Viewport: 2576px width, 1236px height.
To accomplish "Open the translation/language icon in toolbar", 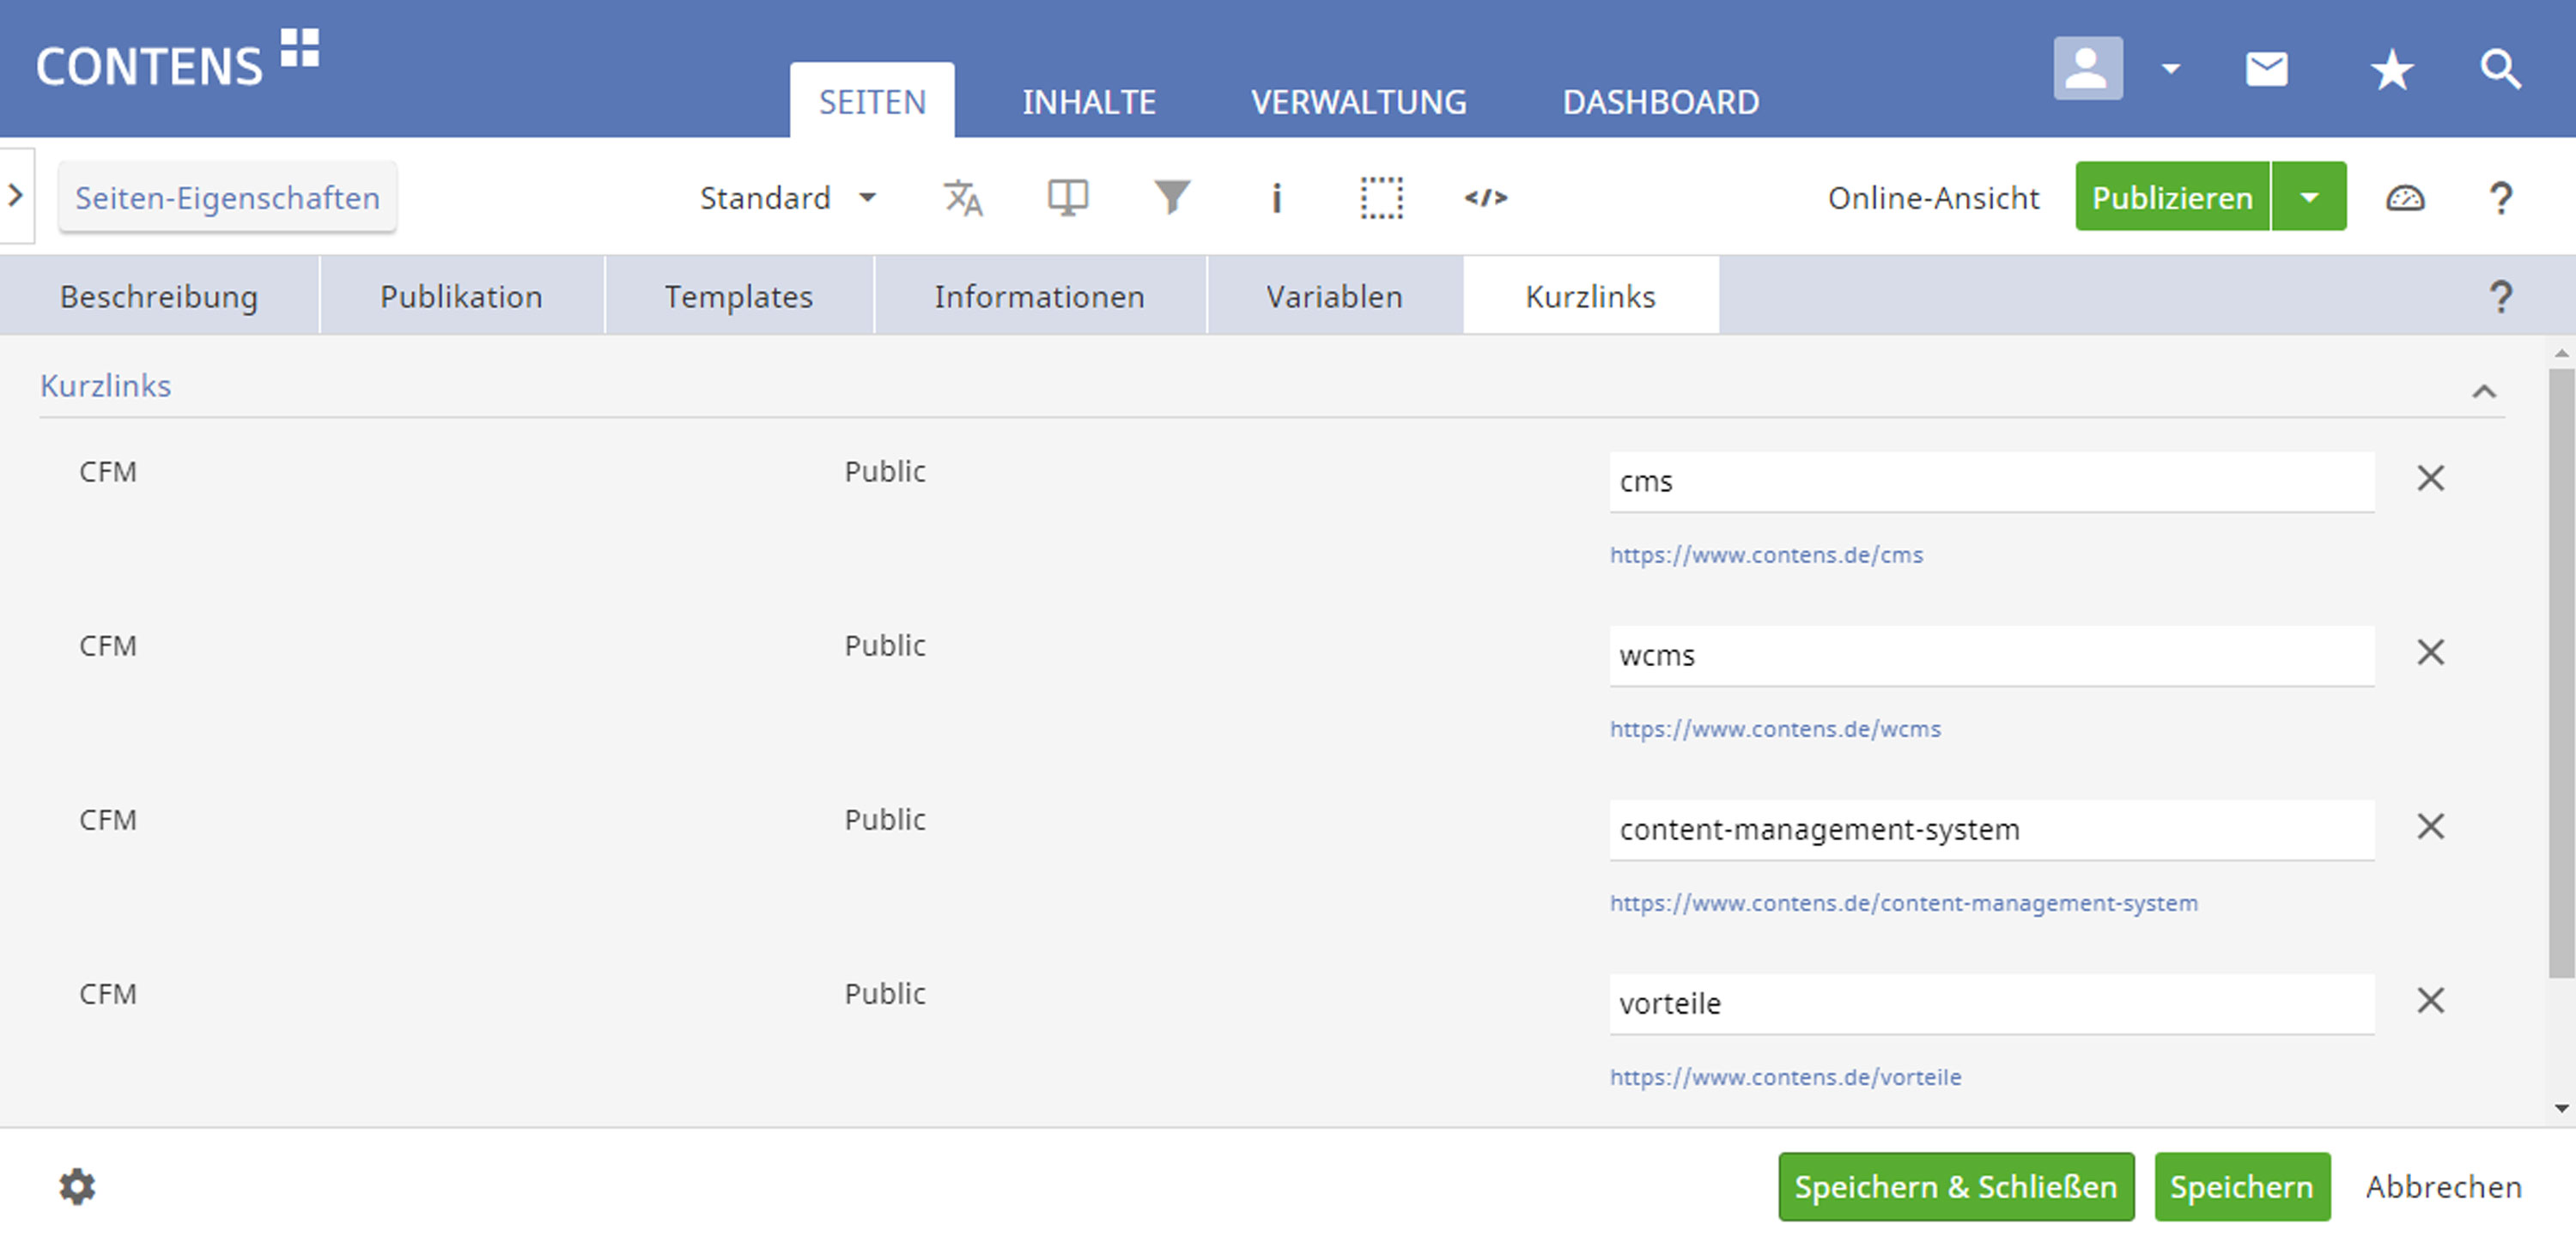I will [x=963, y=197].
